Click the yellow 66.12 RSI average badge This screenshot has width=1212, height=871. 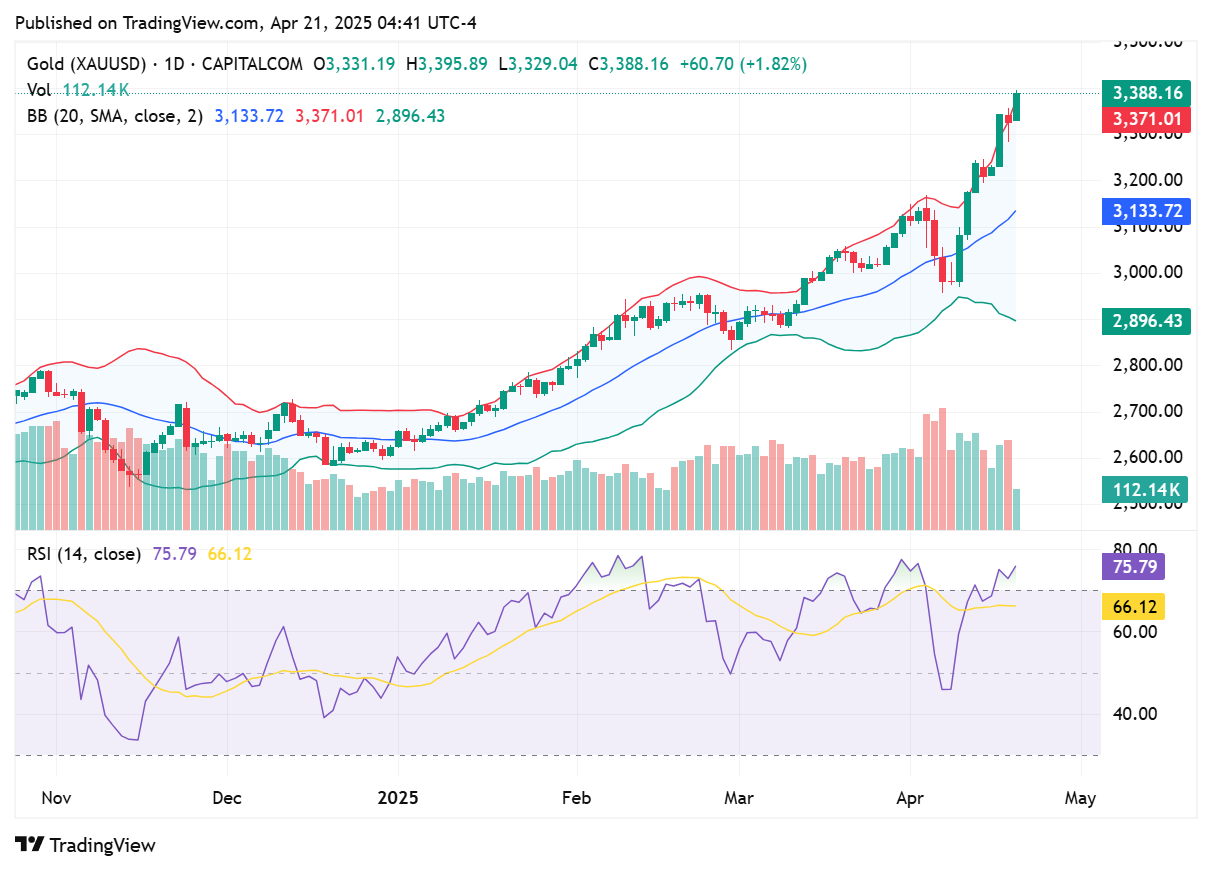pos(1133,607)
